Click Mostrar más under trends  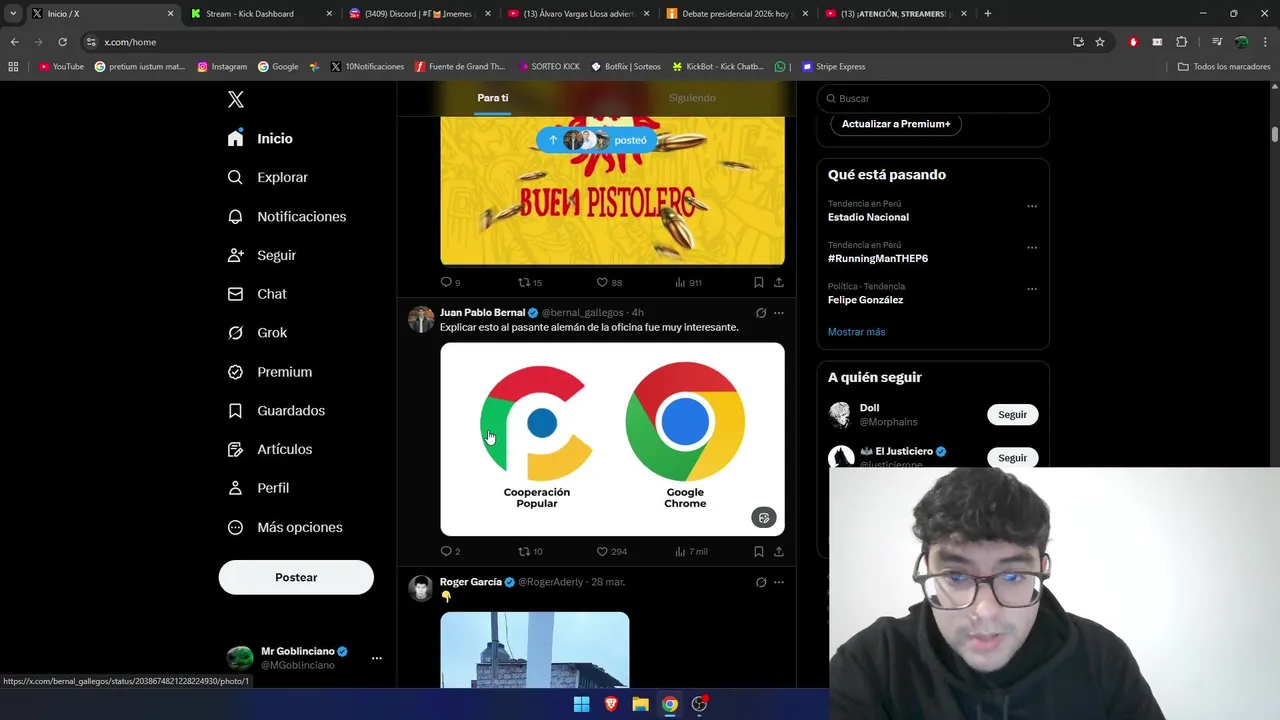856,332
